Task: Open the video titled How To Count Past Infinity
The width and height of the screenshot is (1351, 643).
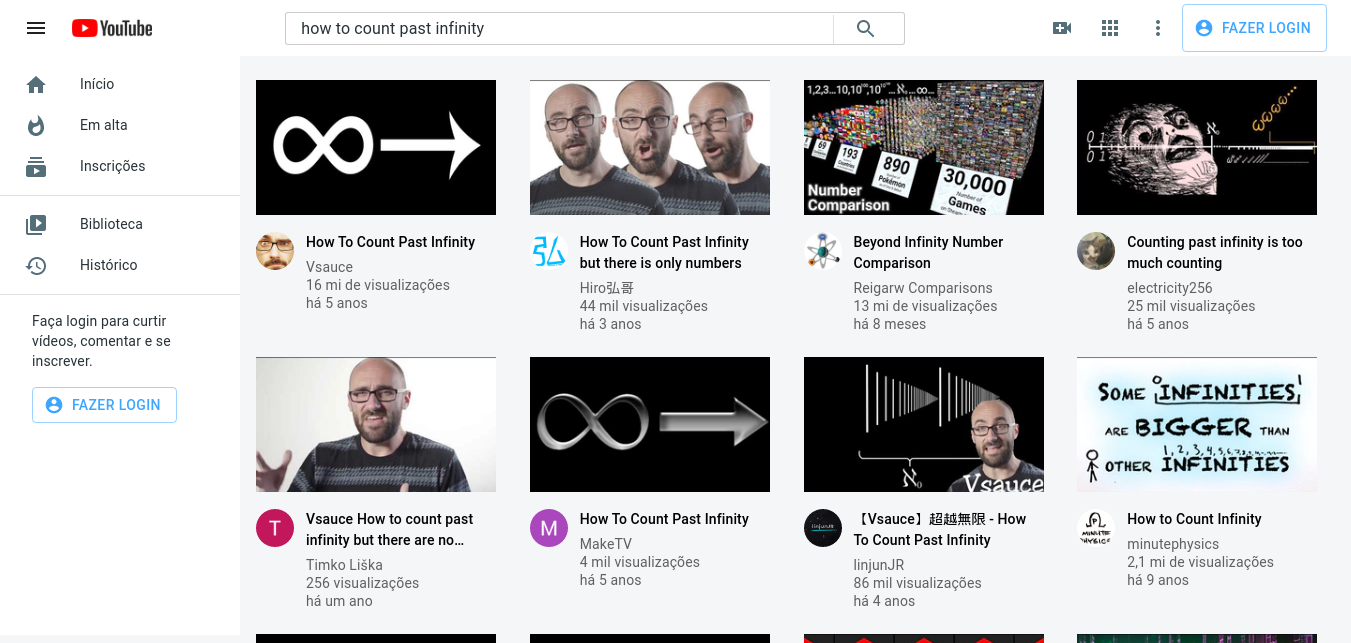Action: 390,241
